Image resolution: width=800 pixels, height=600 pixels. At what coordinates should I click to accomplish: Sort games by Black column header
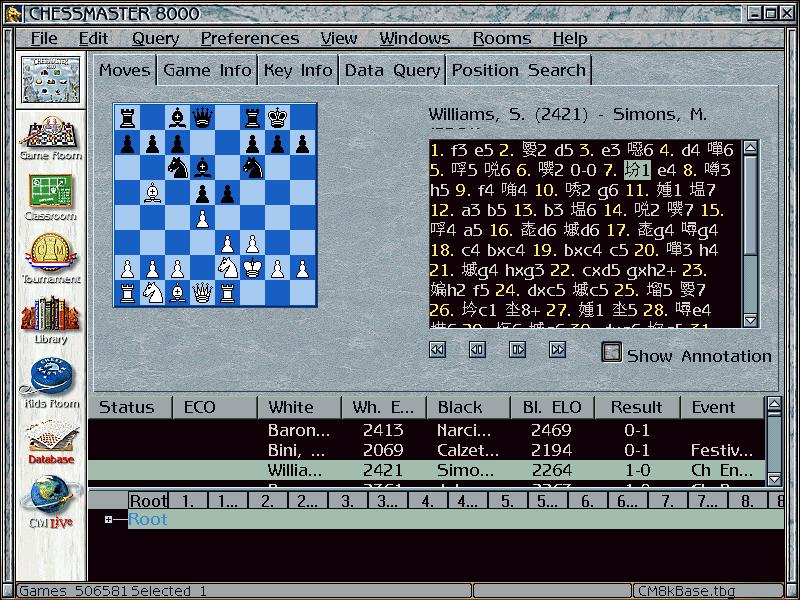(x=468, y=407)
